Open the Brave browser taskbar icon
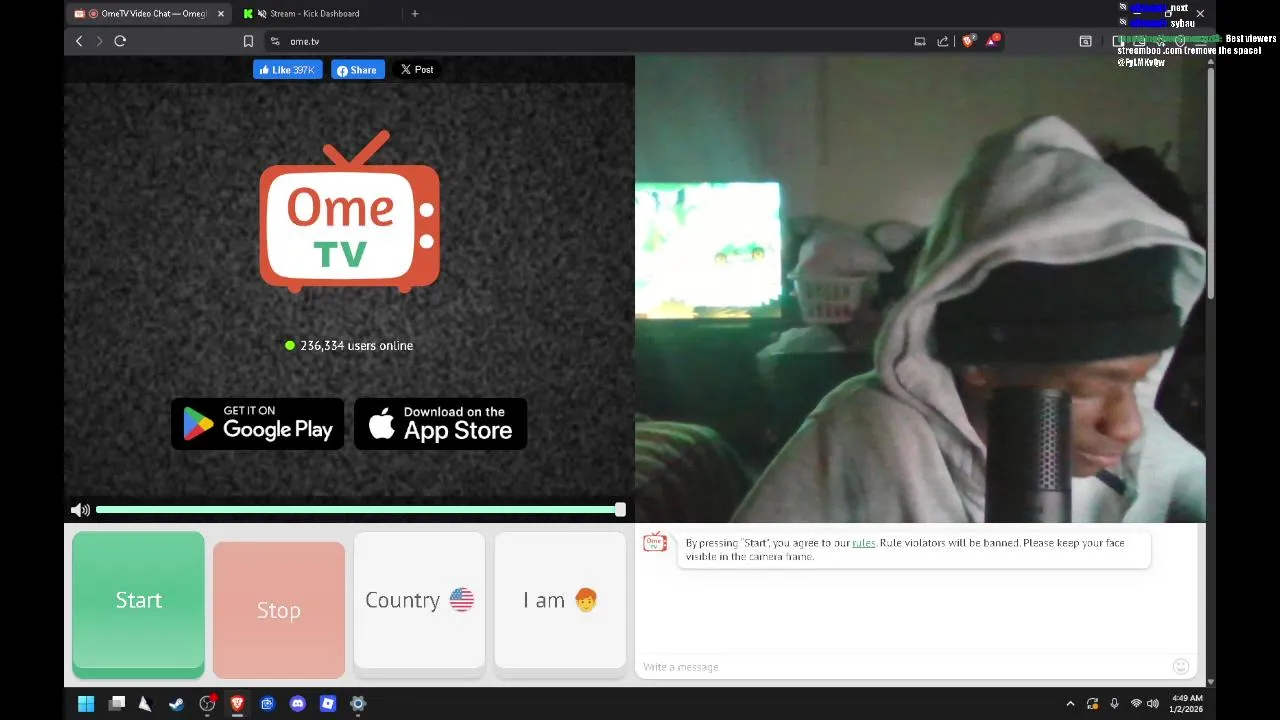1280x720 pixels. pos(237,704)
